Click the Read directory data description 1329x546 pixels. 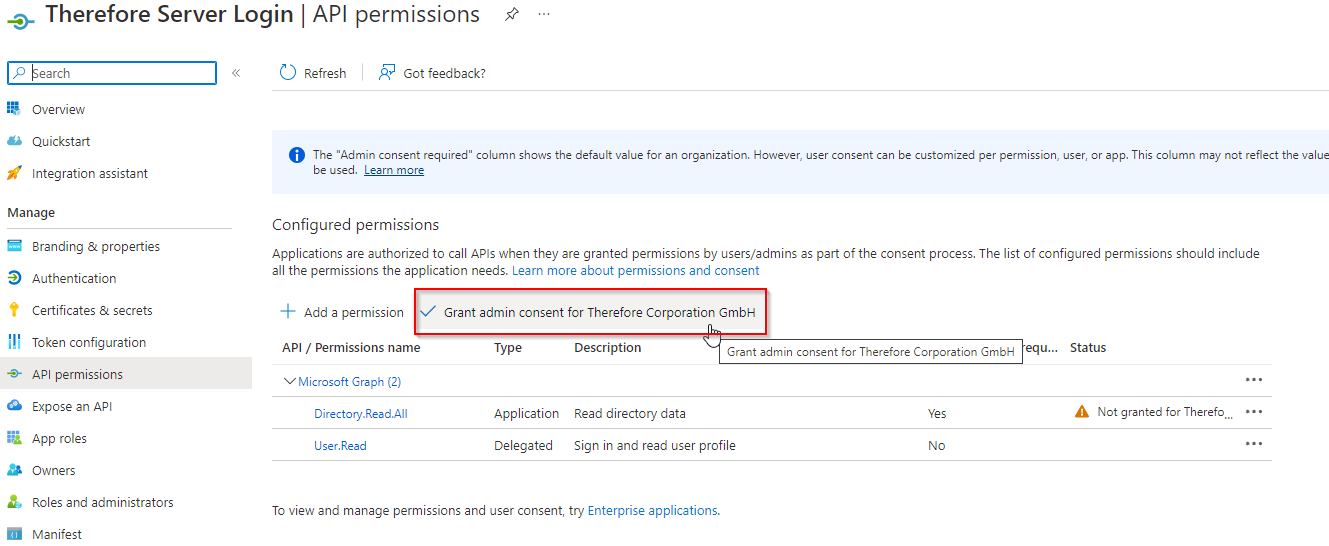coord(630,413)
